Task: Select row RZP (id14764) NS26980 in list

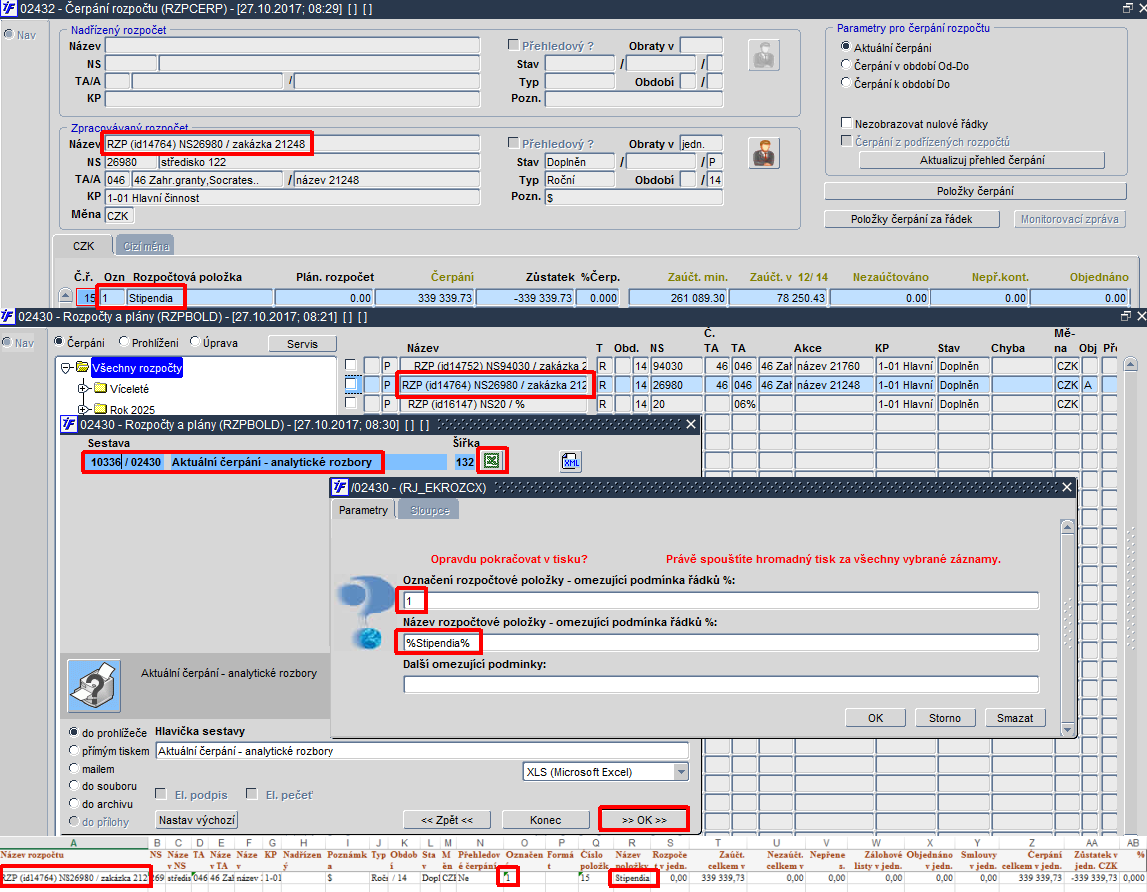Action: 494,385
